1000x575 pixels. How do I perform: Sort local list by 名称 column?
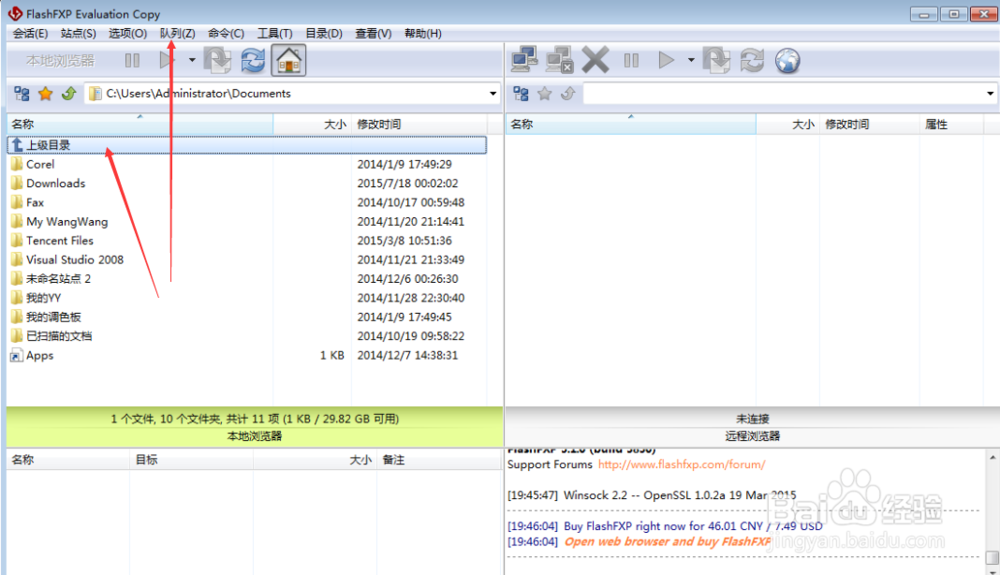coord(140,124)
